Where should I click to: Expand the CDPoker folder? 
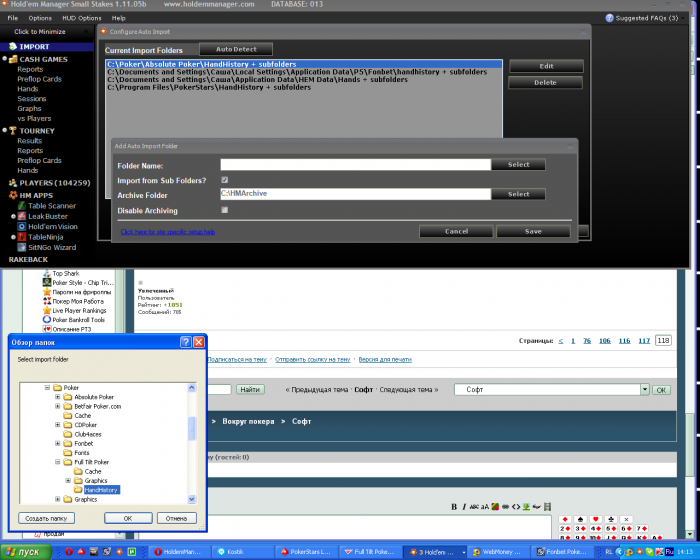coord(57,425)
